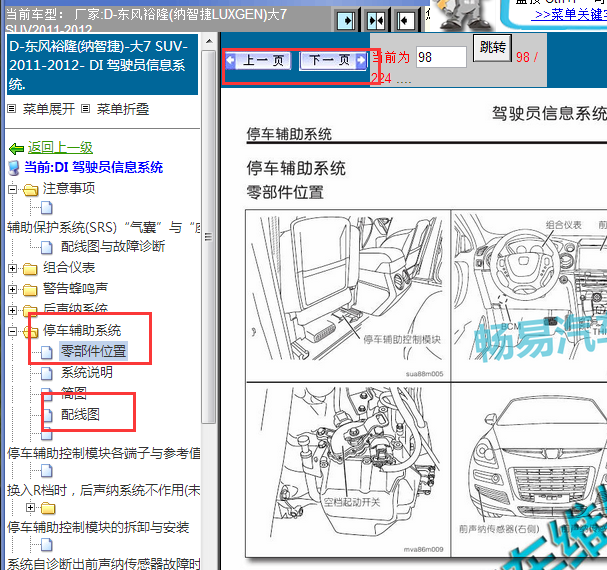
Task: Go to previous page with 上一页 button
Action: (259, 60)
